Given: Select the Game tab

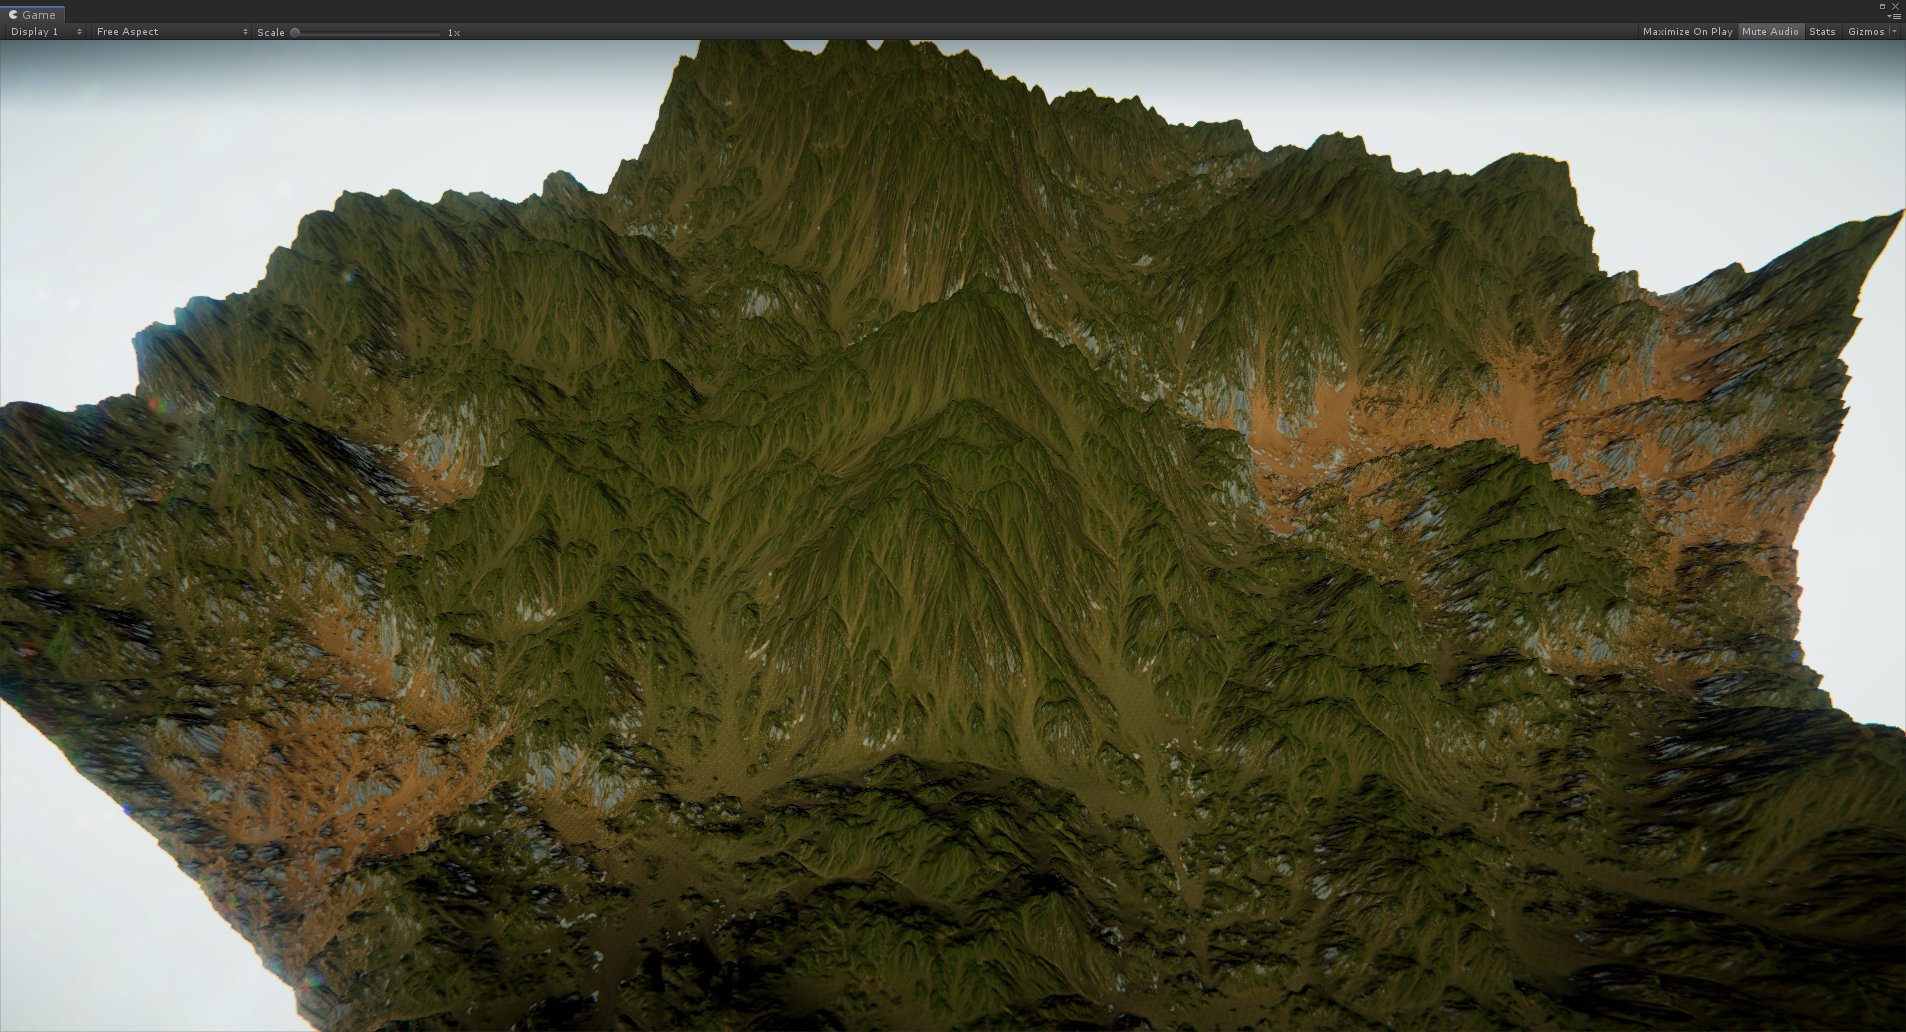Looking at the screenshot, I should 32,15.
